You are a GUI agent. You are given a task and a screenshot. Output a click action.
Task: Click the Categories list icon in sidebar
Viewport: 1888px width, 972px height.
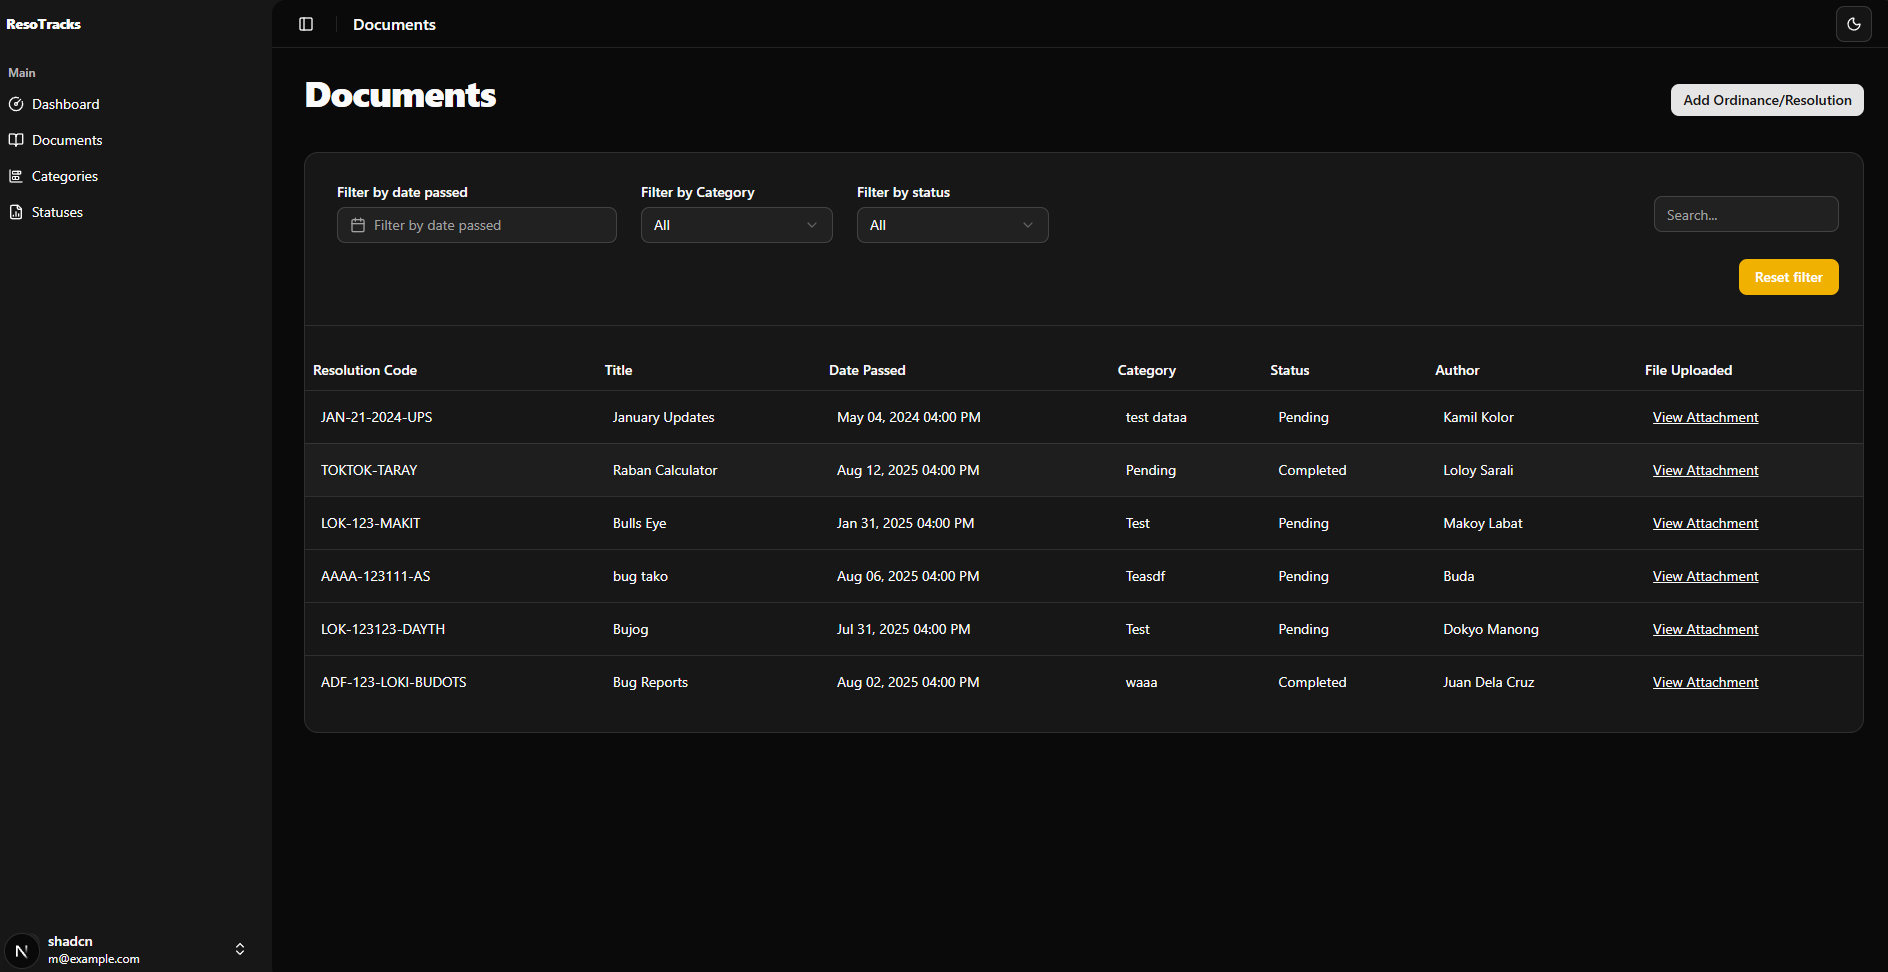pyautogui.click(x=16, y=176)
